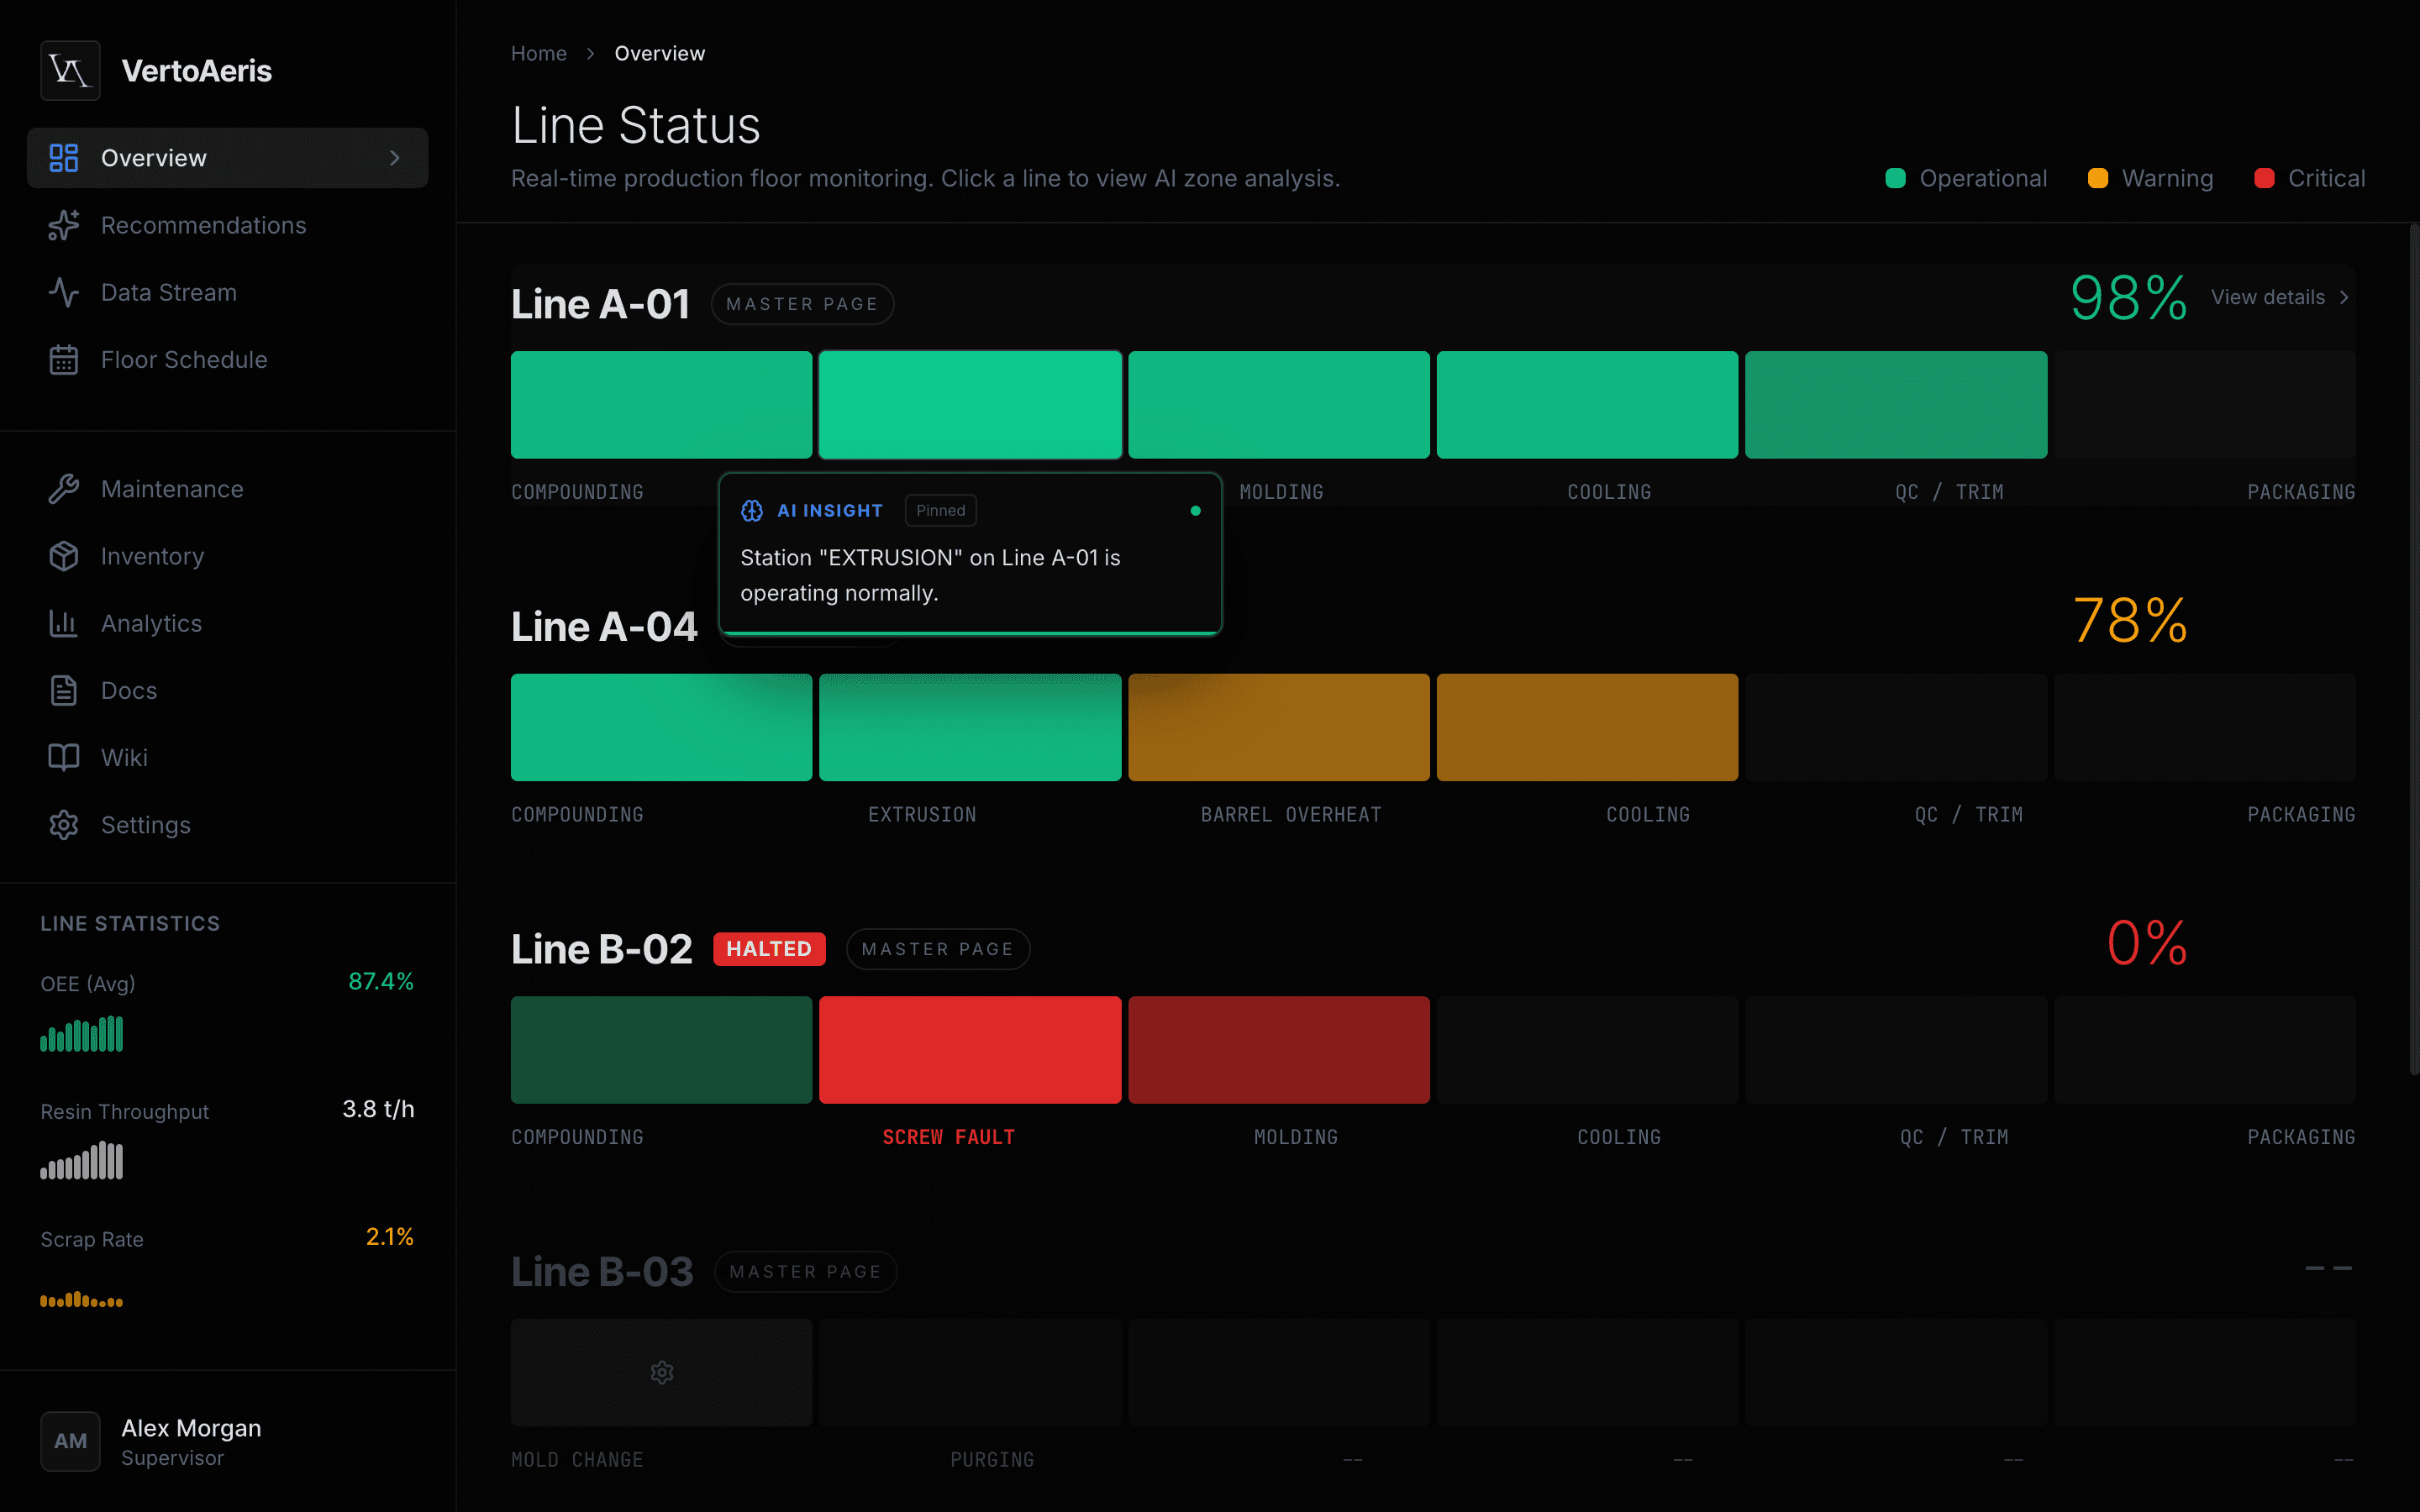Expand the Overview sidebar item chevron
Image resolution: width=2420 pixels, height=1512 pixels.
click(x=395, y=157)
